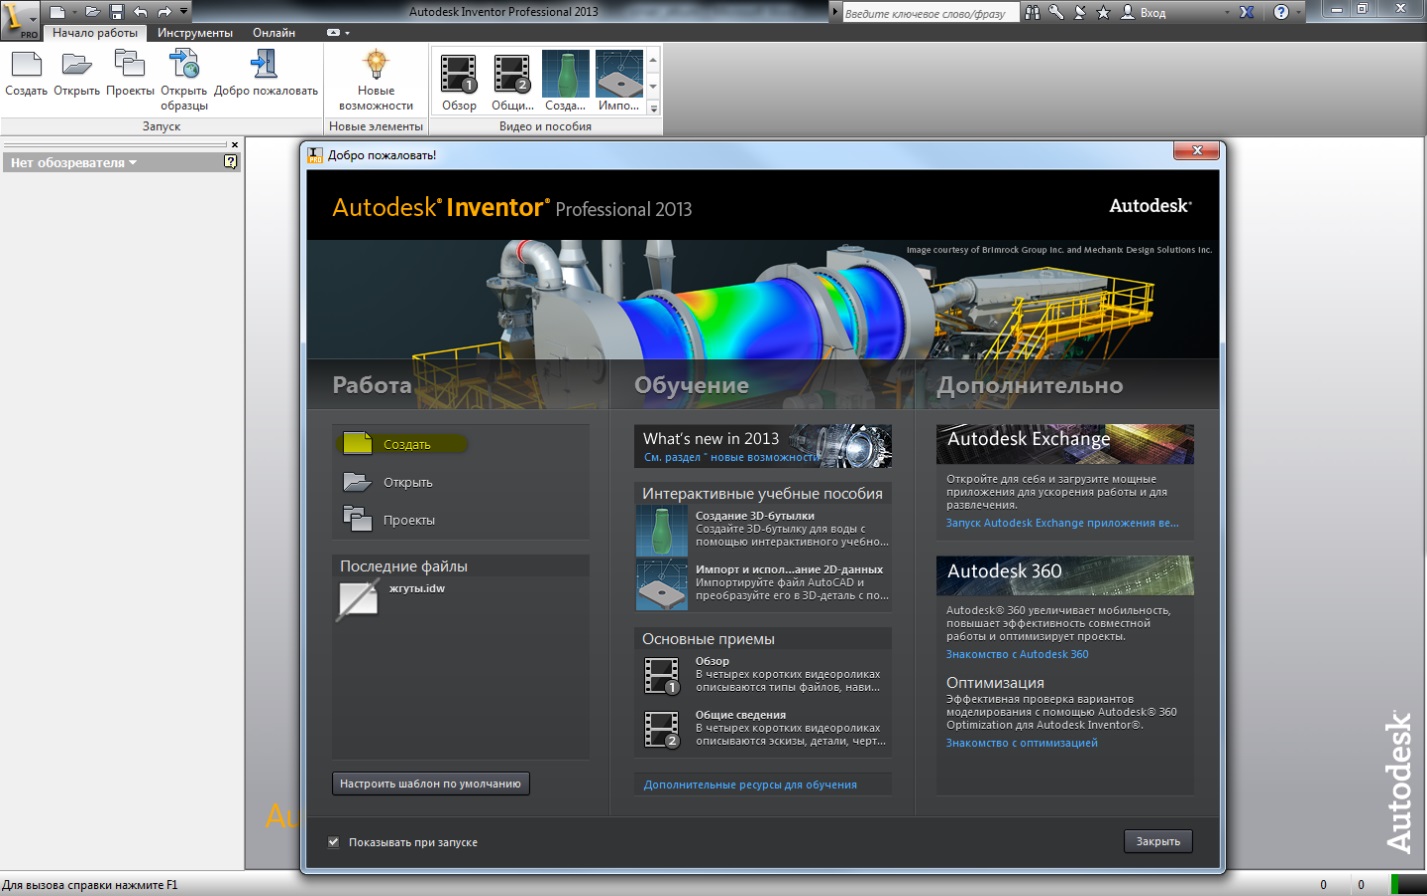Click the Help question mark icon
Viewport: 1427px width, 896px height.
point(1281,12)
